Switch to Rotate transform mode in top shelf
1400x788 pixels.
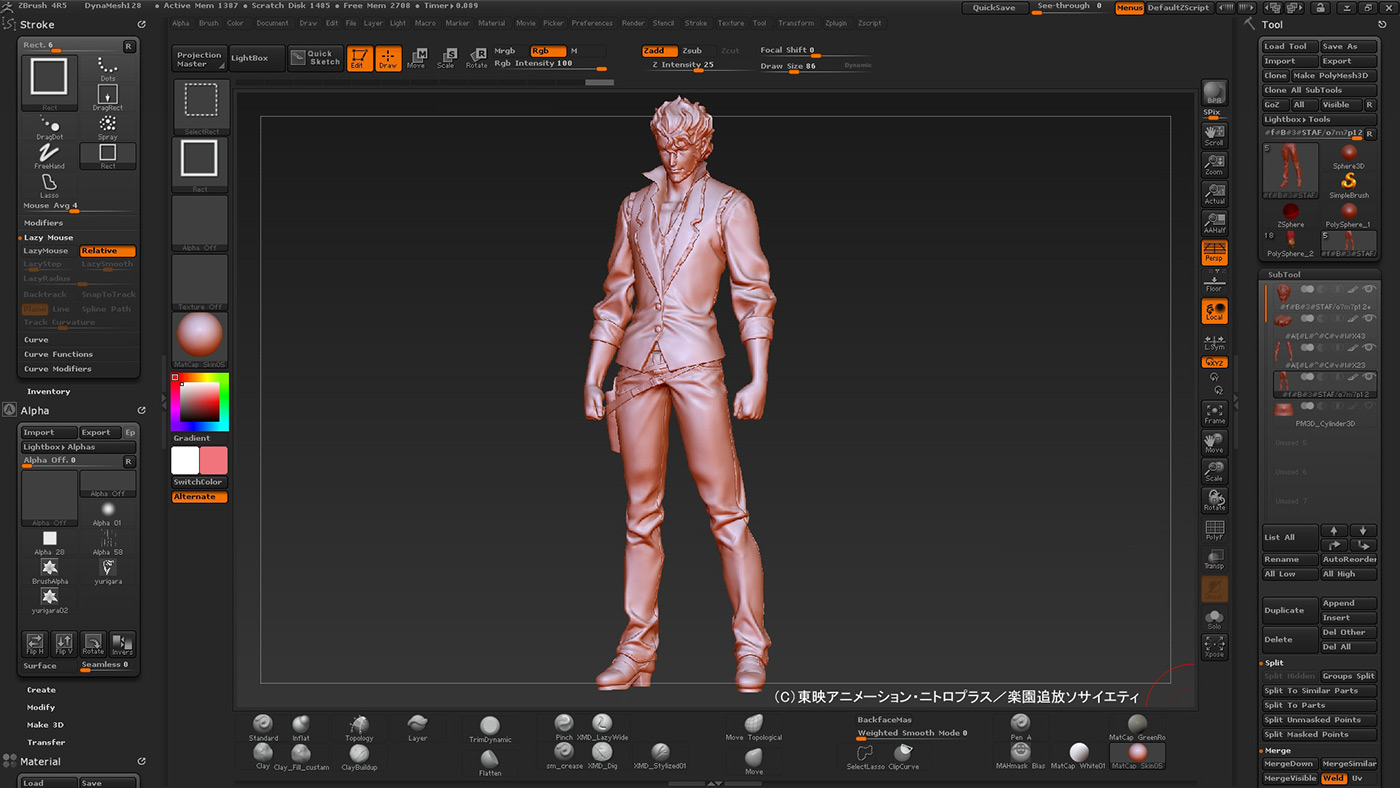pos(477,58)
